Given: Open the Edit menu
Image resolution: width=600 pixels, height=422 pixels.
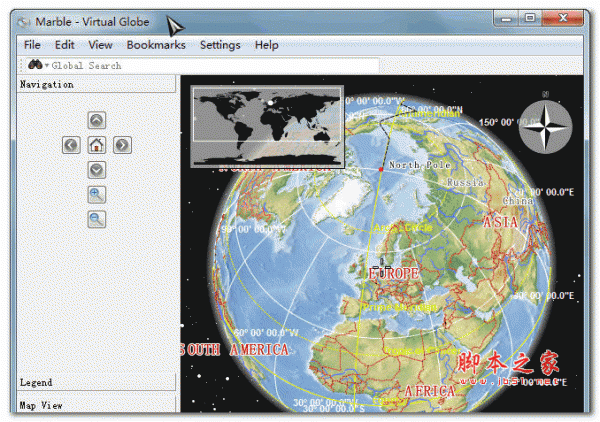Looking at the screenshot, I should pos(64,45).
